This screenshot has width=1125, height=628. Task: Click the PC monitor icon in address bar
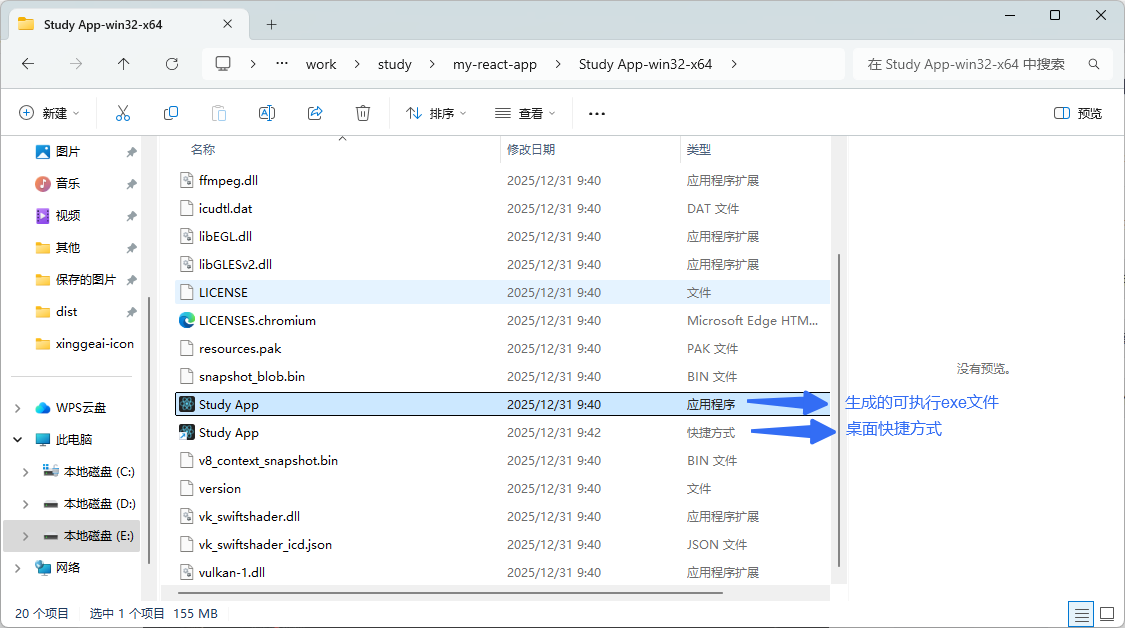(223, 64)
